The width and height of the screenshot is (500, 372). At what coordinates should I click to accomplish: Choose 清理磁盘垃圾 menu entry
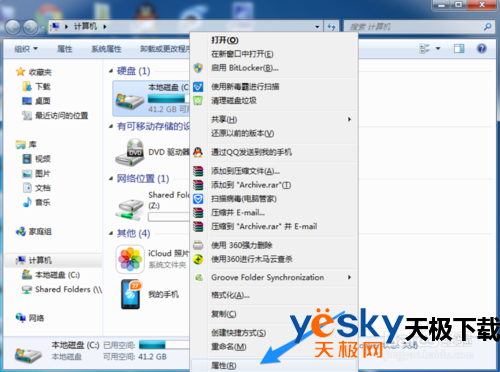click(274, 101)
